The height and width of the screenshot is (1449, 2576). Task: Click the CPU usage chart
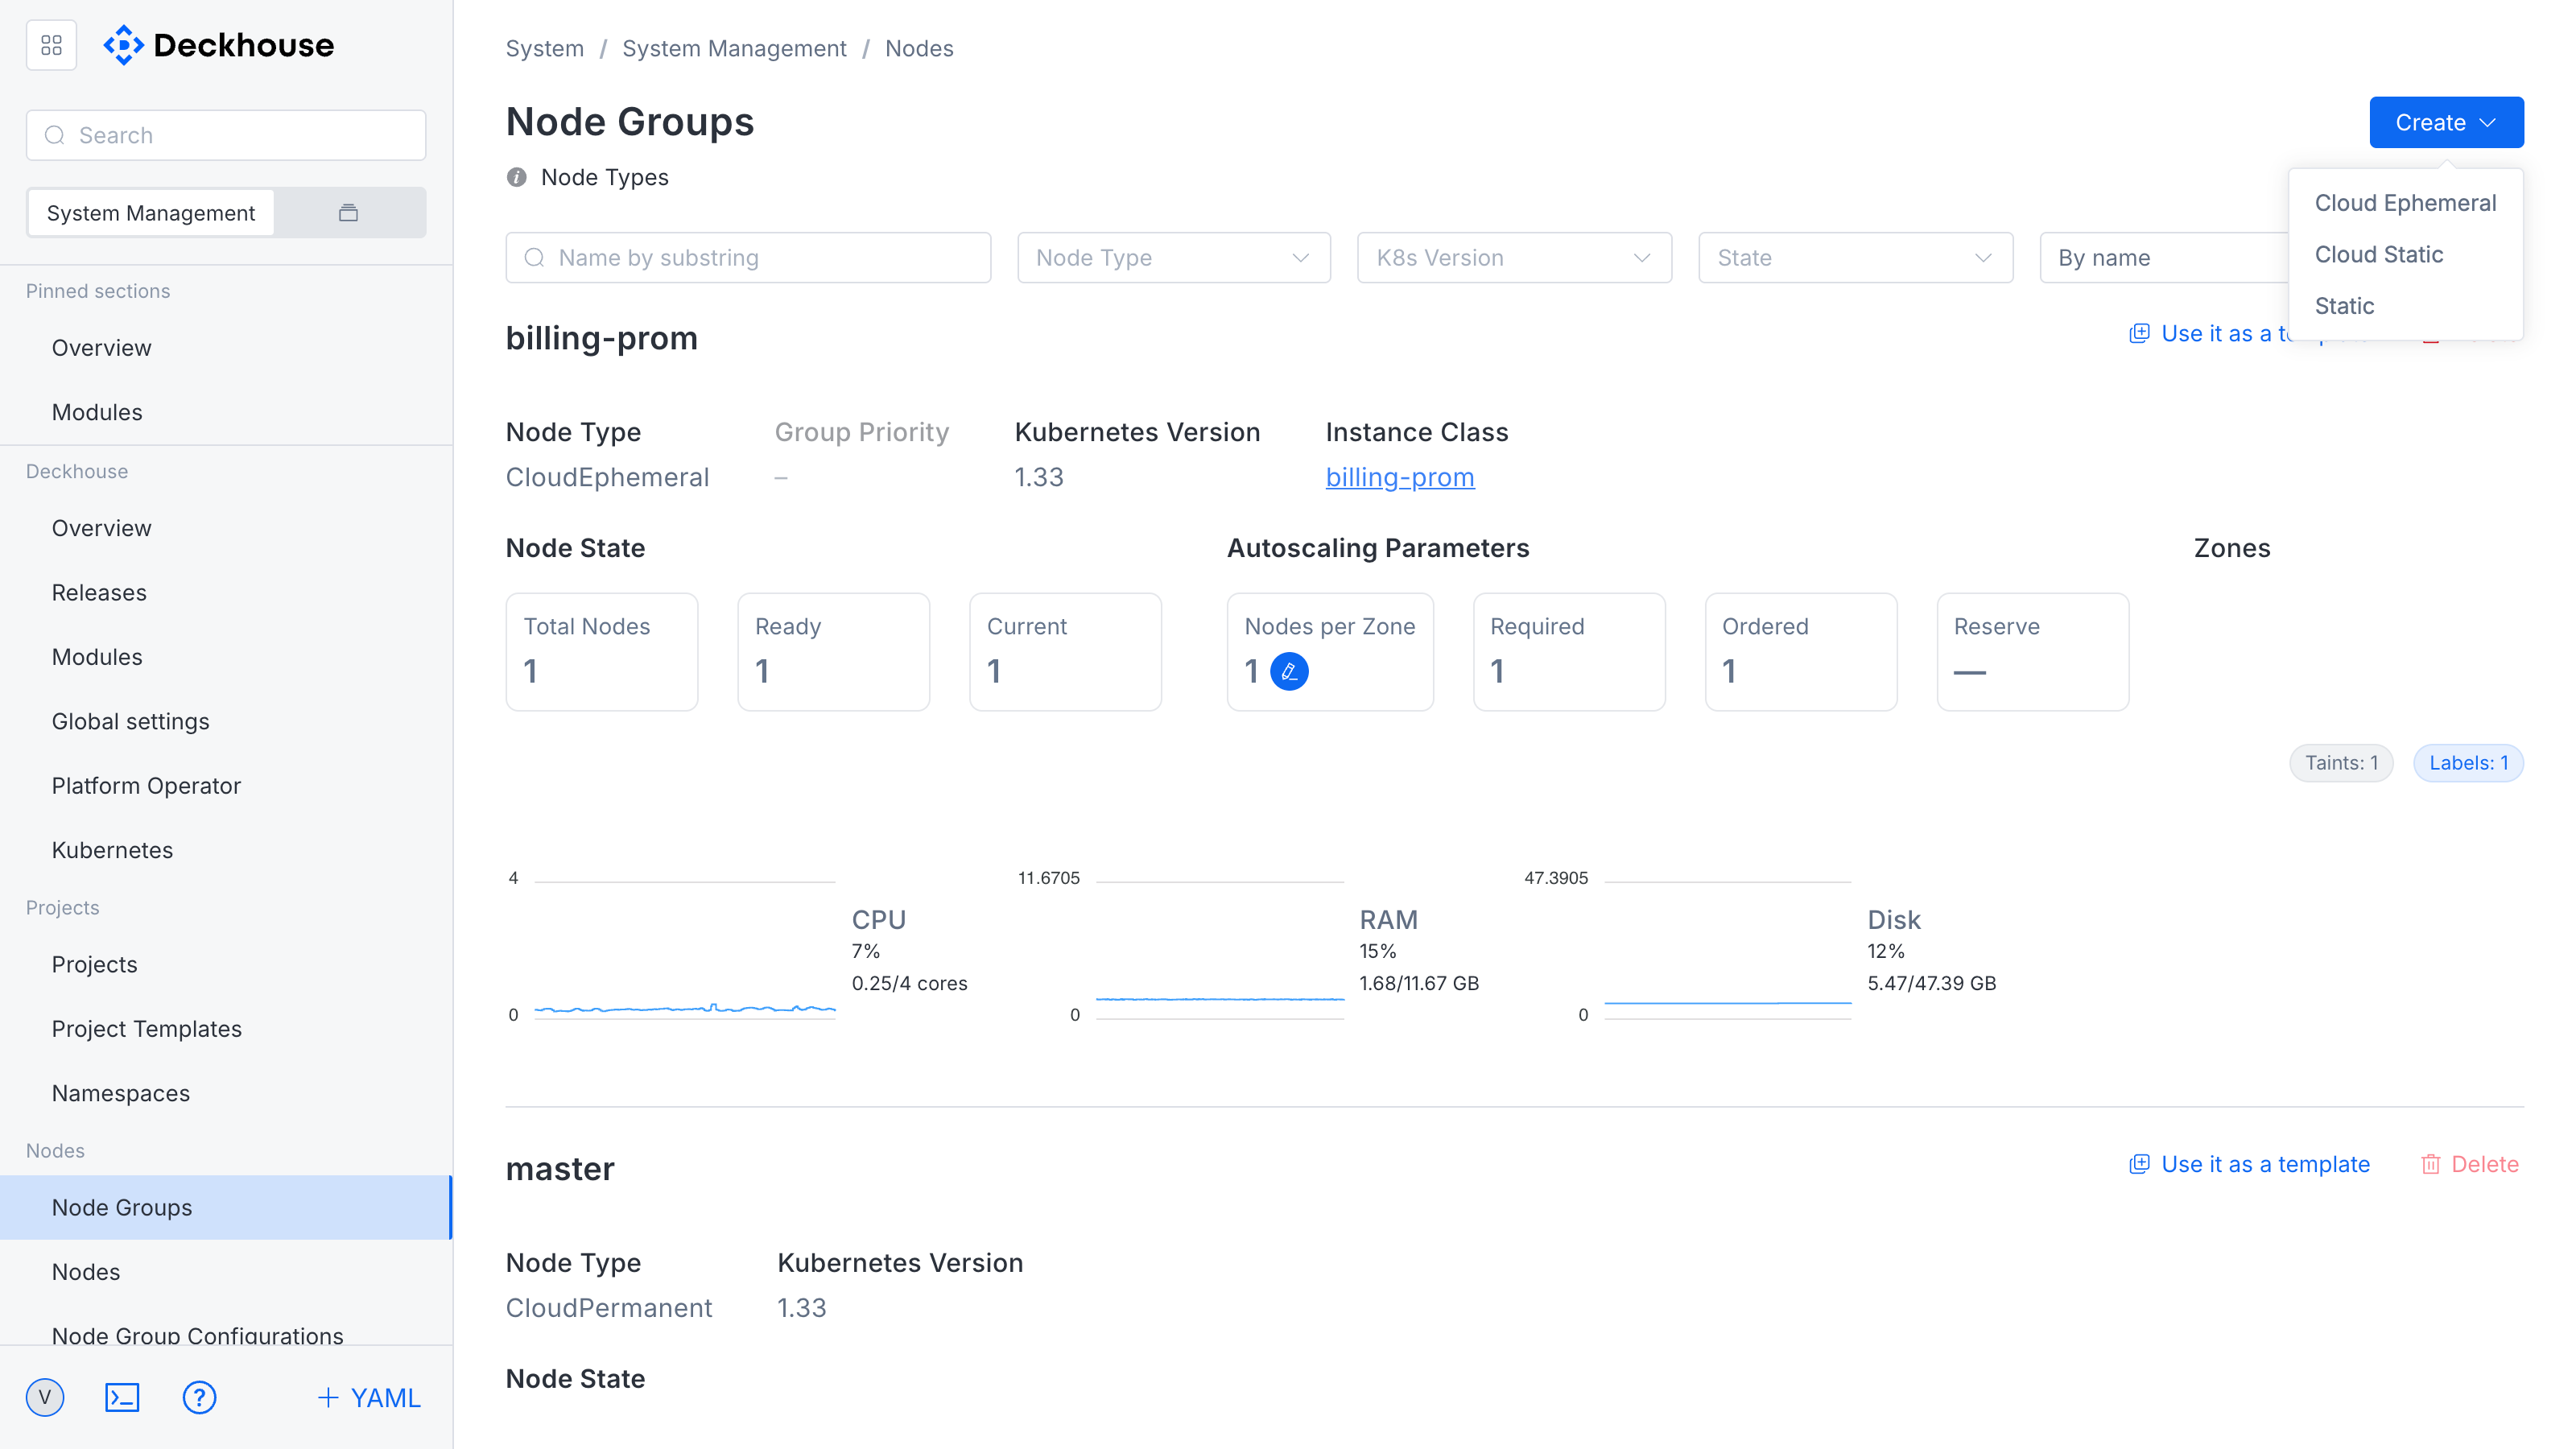[685, 948]
